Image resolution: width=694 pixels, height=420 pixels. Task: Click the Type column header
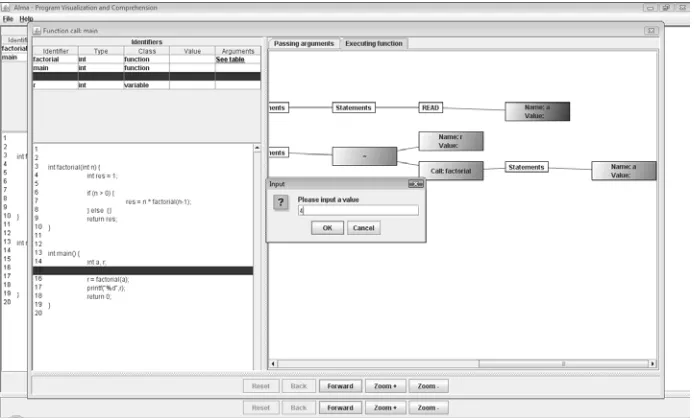click(x=101, y=51)
